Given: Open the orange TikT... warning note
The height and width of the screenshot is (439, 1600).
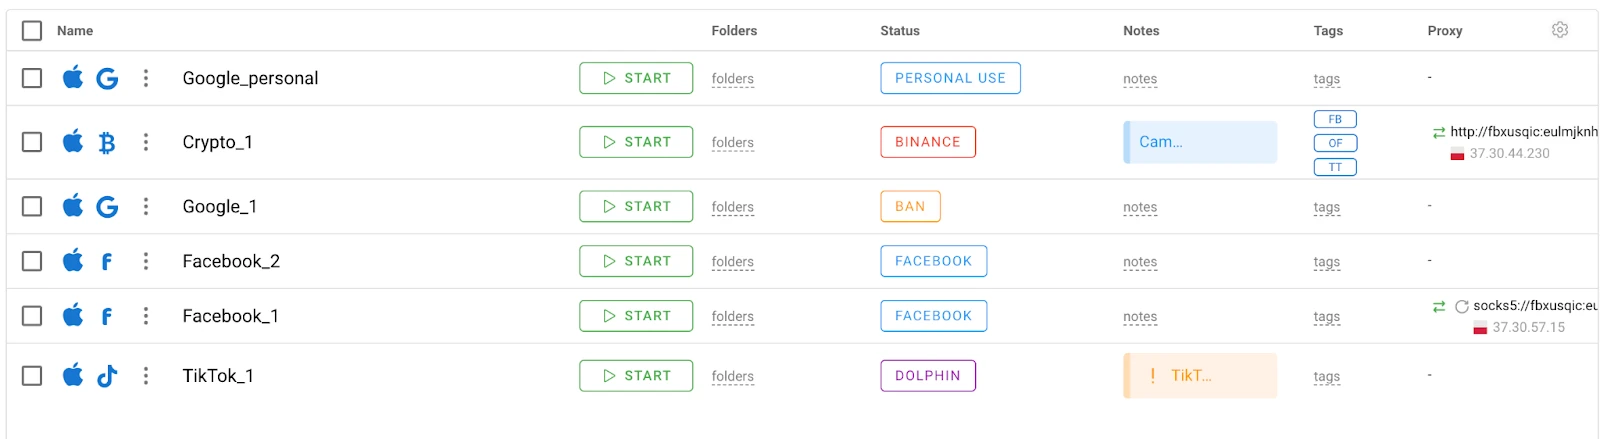Looking at the screenshot, I should pyautogui.click(x=1200, y=376).
